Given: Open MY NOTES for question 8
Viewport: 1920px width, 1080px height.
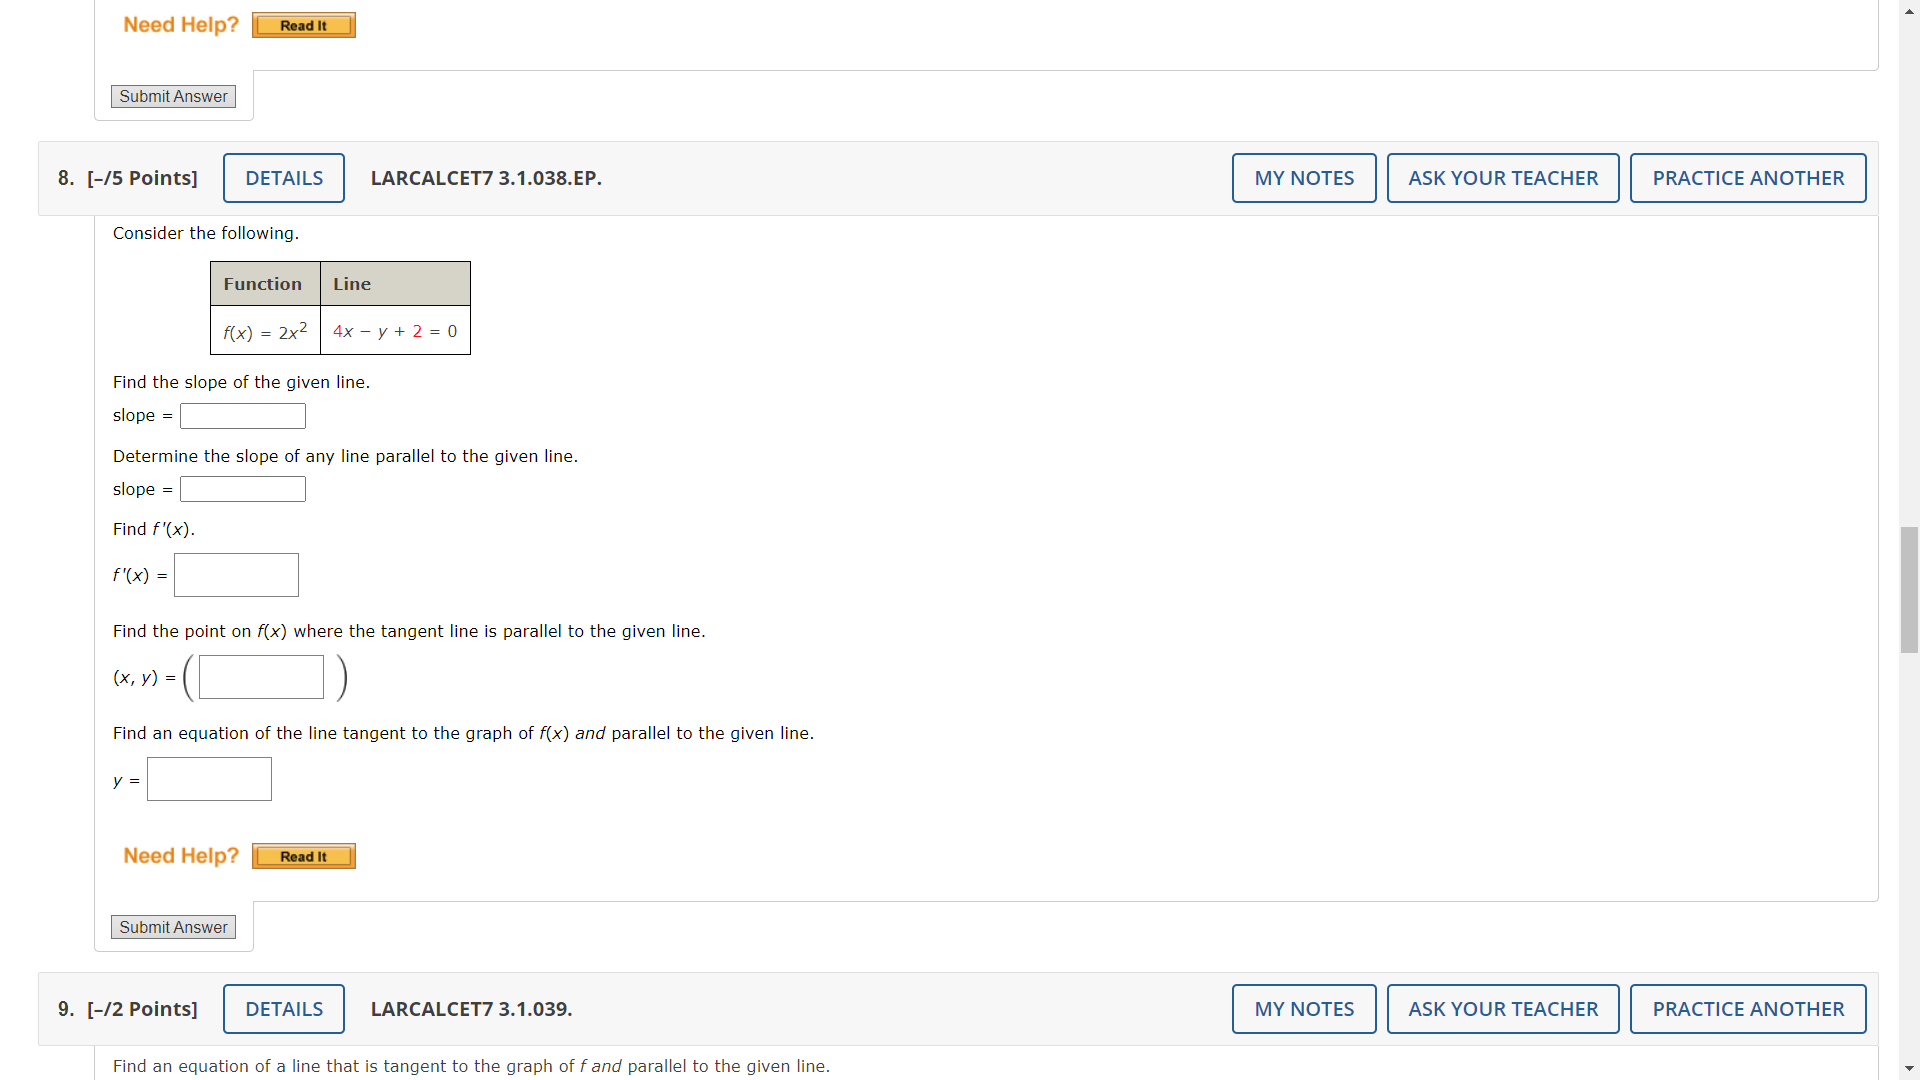Looking at the screenshot, I should (1304, 178).
